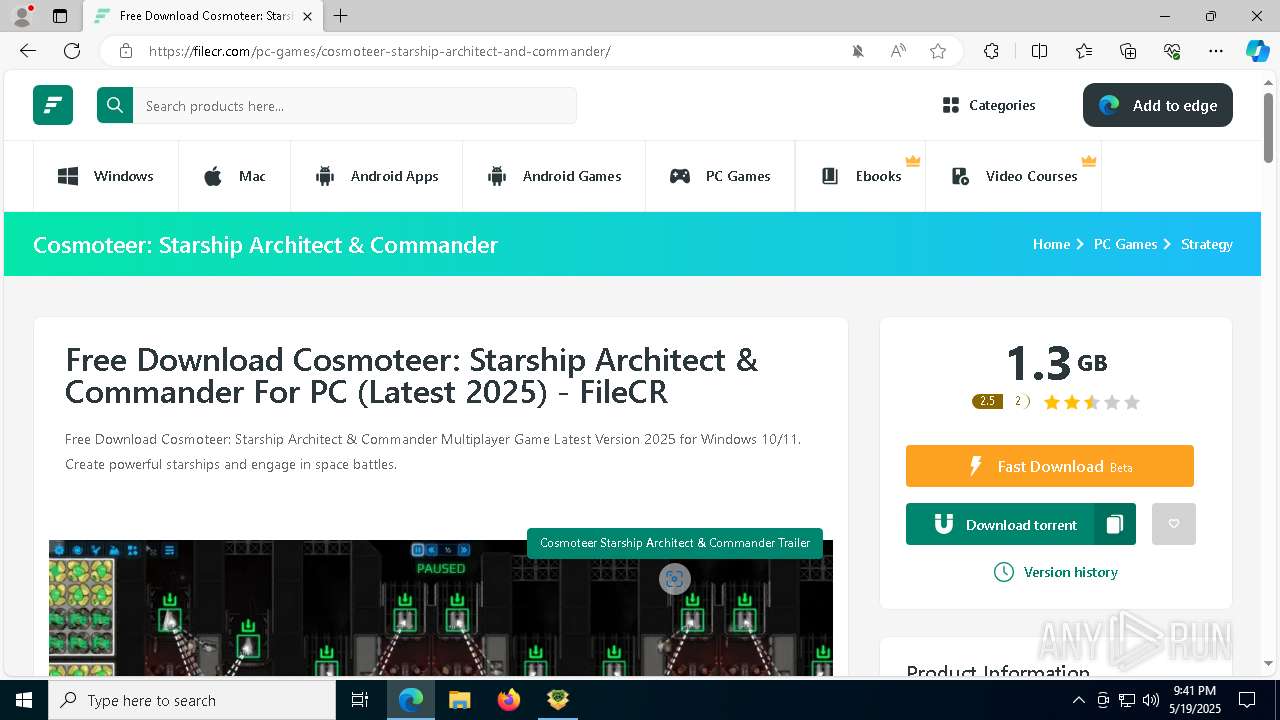Open the PC Games category tab
1280x720 pixels.
coord(720,176)
